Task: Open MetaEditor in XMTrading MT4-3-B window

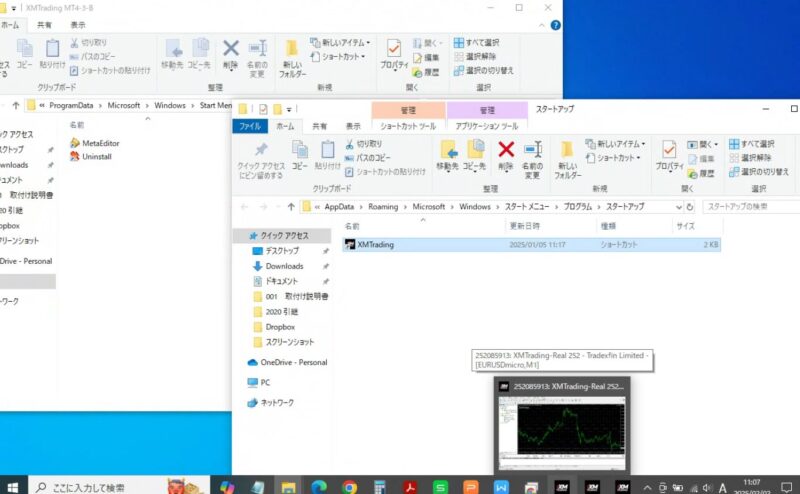Action: (95, 143)
